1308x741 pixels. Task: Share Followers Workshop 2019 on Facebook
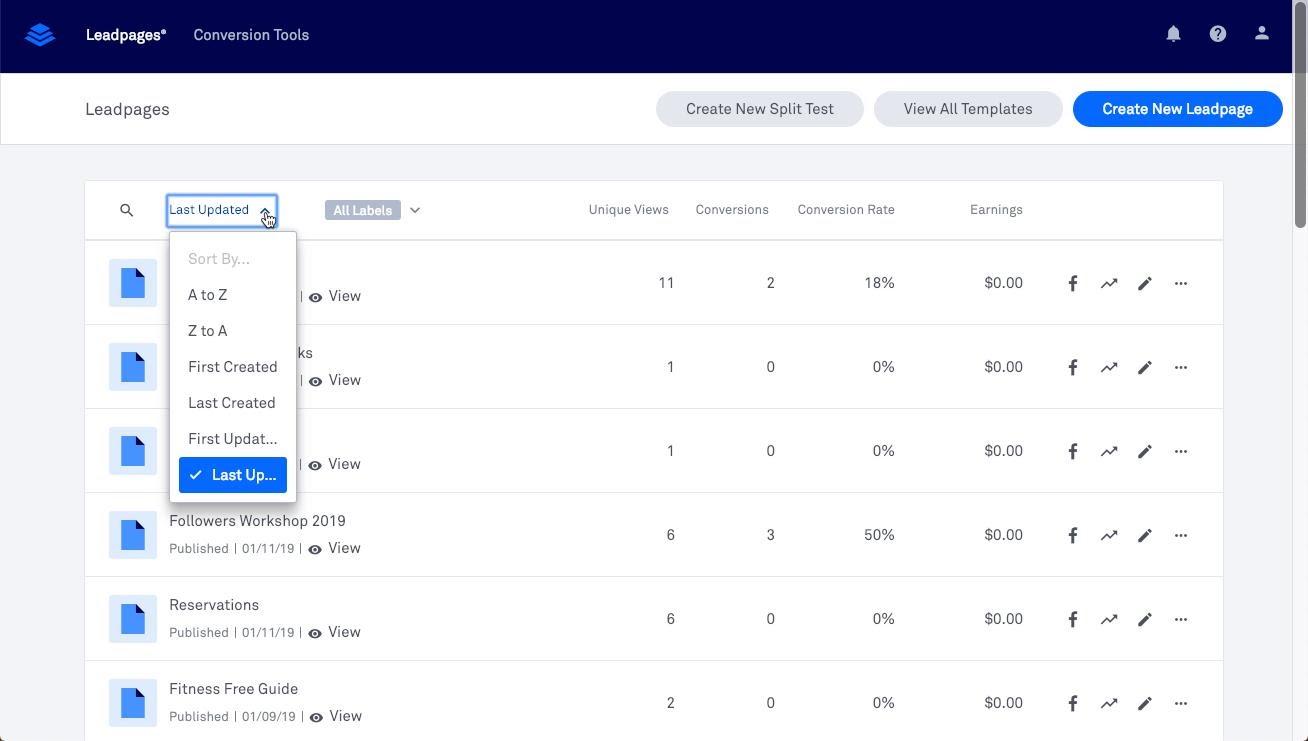click(1072, 535)
